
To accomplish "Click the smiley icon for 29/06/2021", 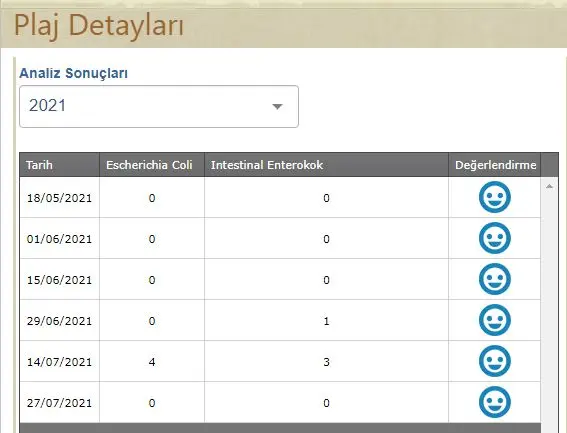I will point(495,320).
